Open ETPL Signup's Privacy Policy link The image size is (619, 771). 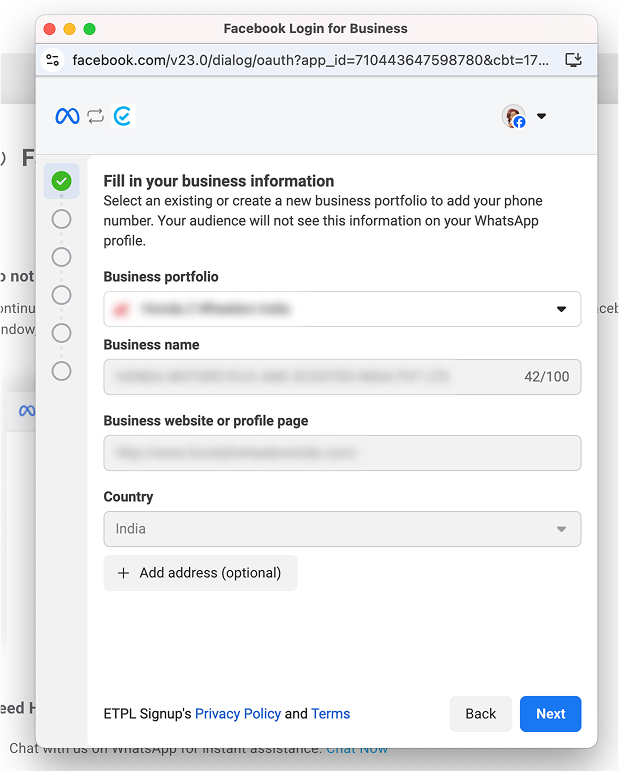tap(238, 714)
